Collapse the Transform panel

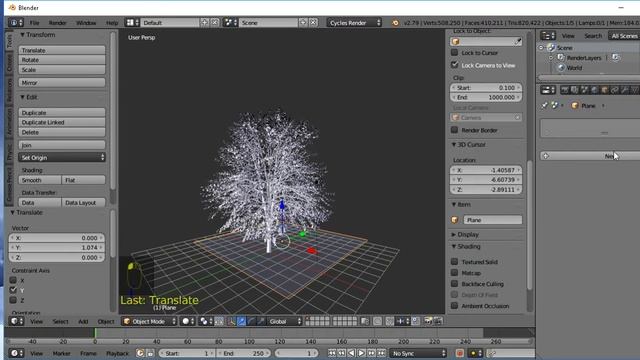tap(22, 35)
